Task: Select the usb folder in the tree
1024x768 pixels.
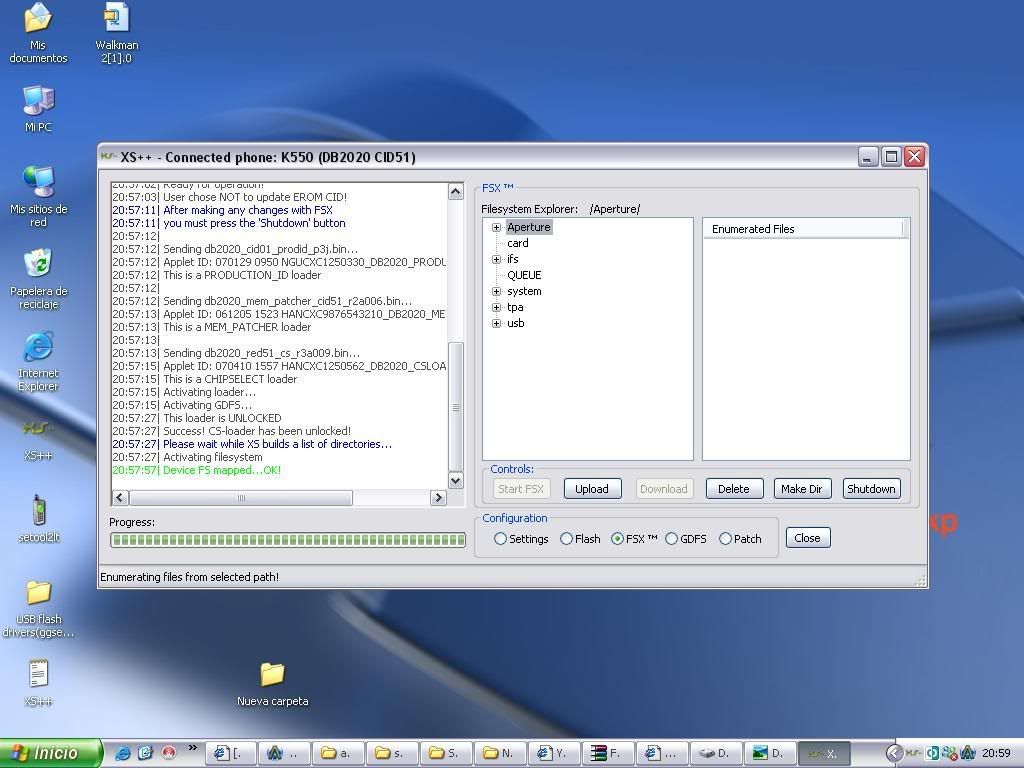Action: click(515, 323)
